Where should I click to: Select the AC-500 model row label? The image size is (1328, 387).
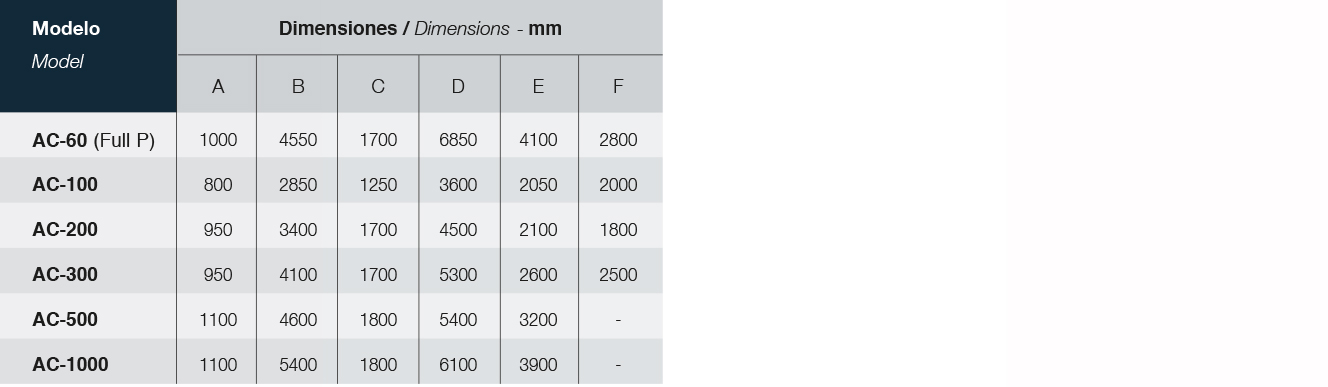[65, 320]
